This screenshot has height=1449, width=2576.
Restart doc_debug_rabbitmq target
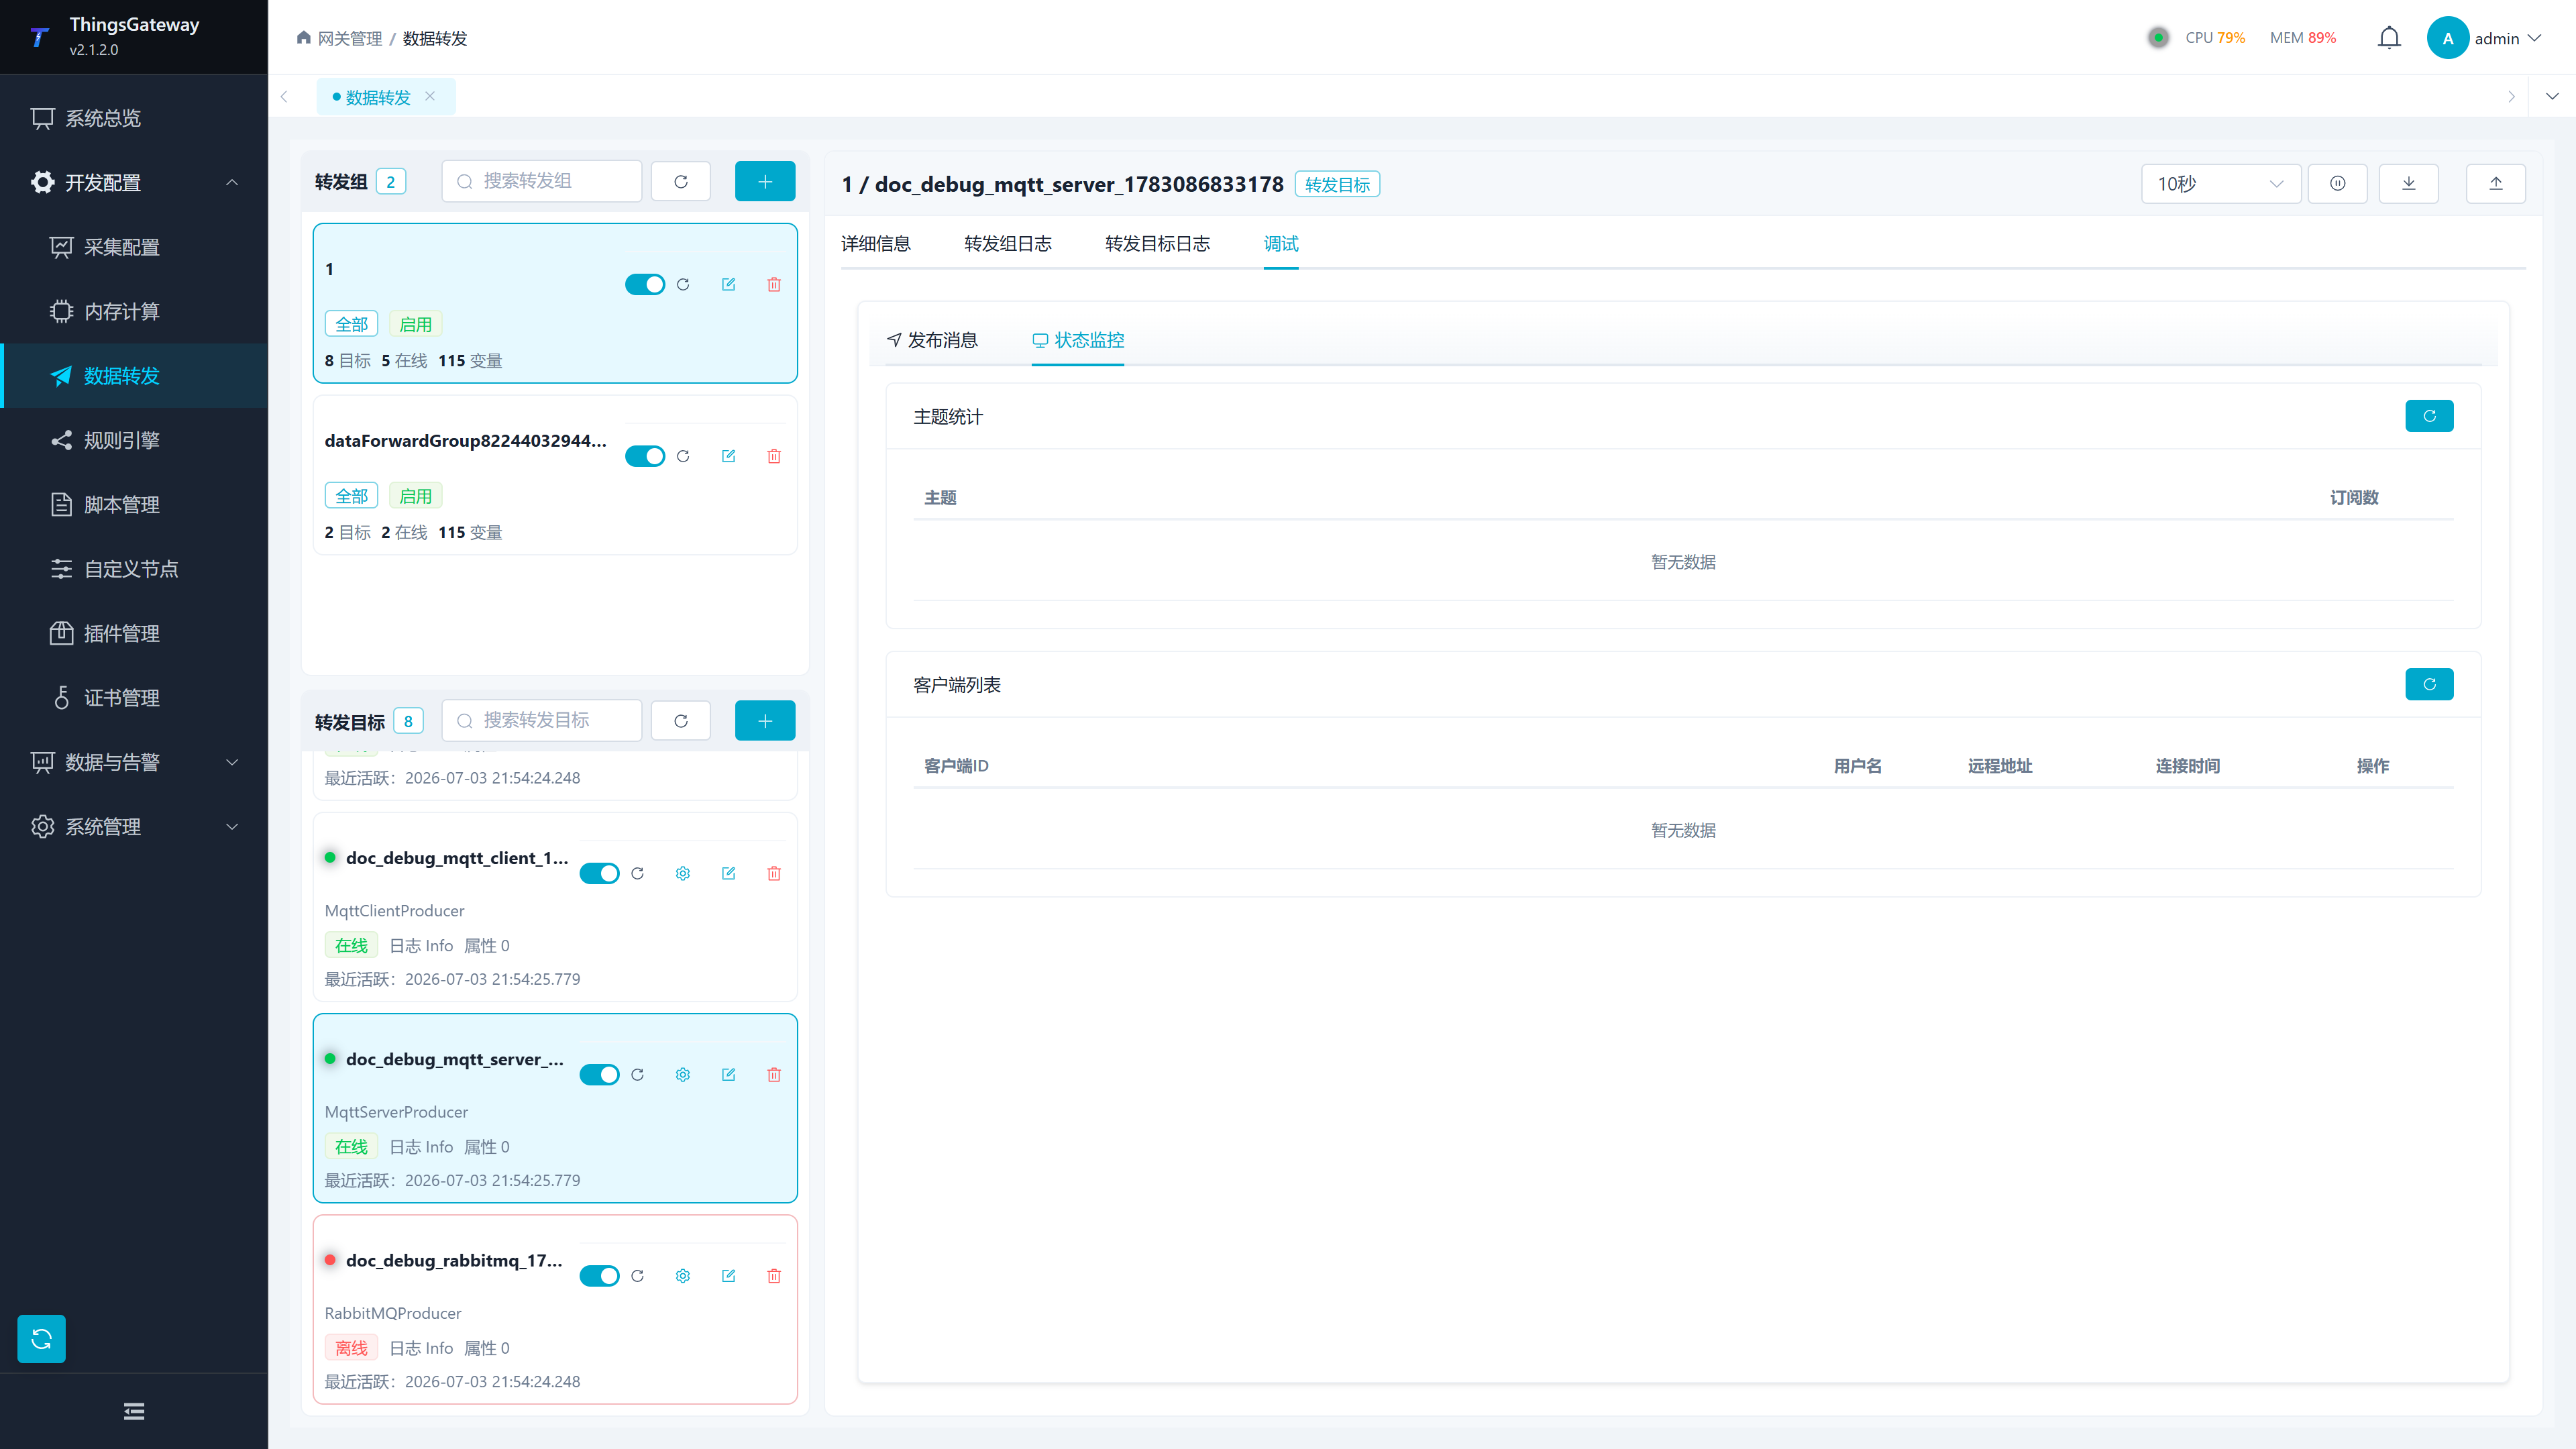pos(637,1276)
